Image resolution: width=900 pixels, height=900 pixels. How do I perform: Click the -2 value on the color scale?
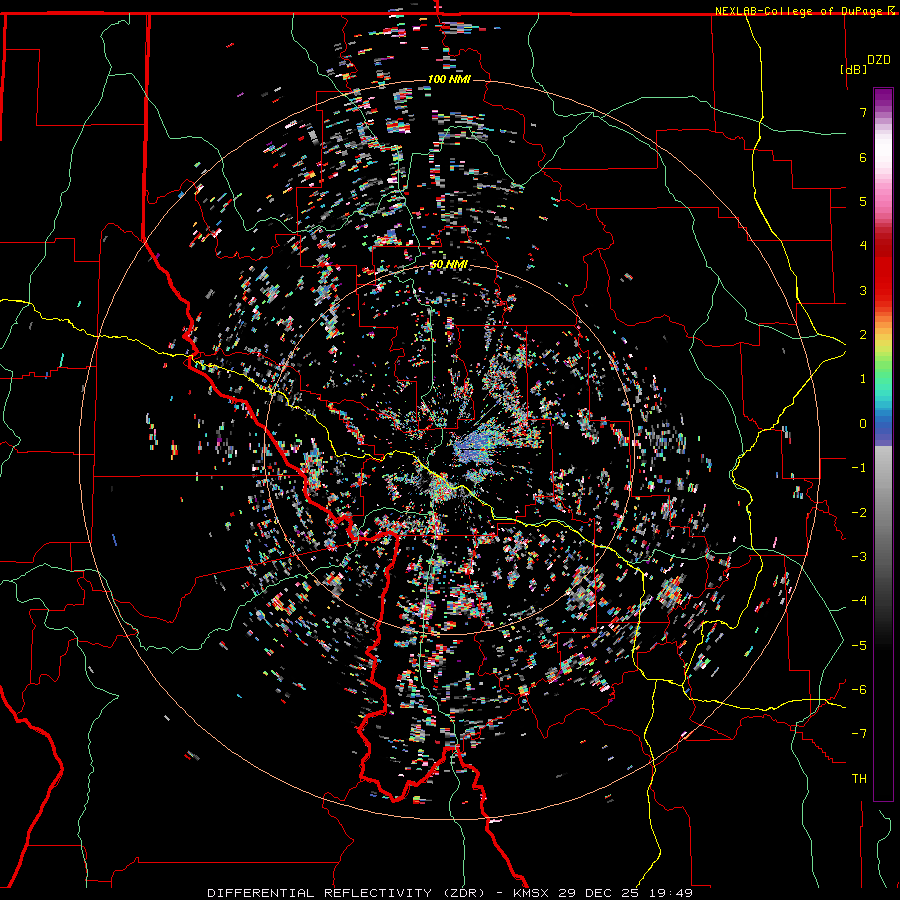point(859,513)
